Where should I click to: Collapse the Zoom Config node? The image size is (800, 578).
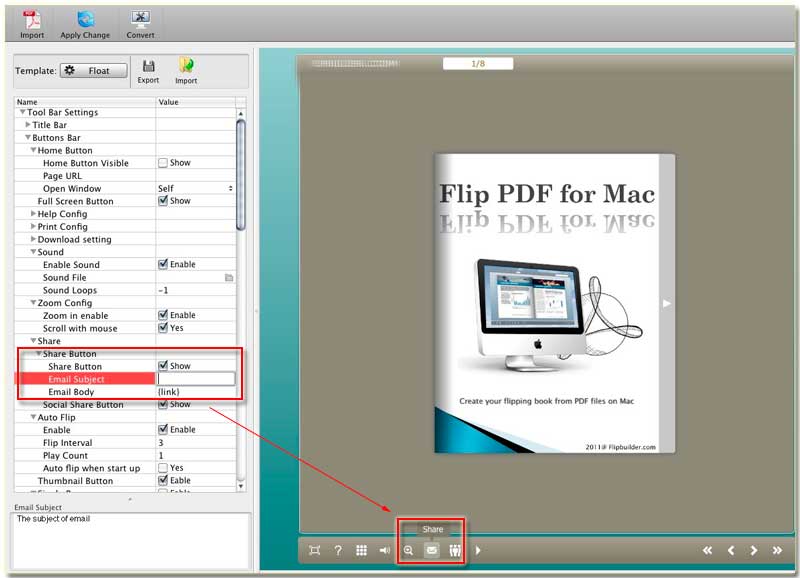pyautogui.click(x=33, y=303)
